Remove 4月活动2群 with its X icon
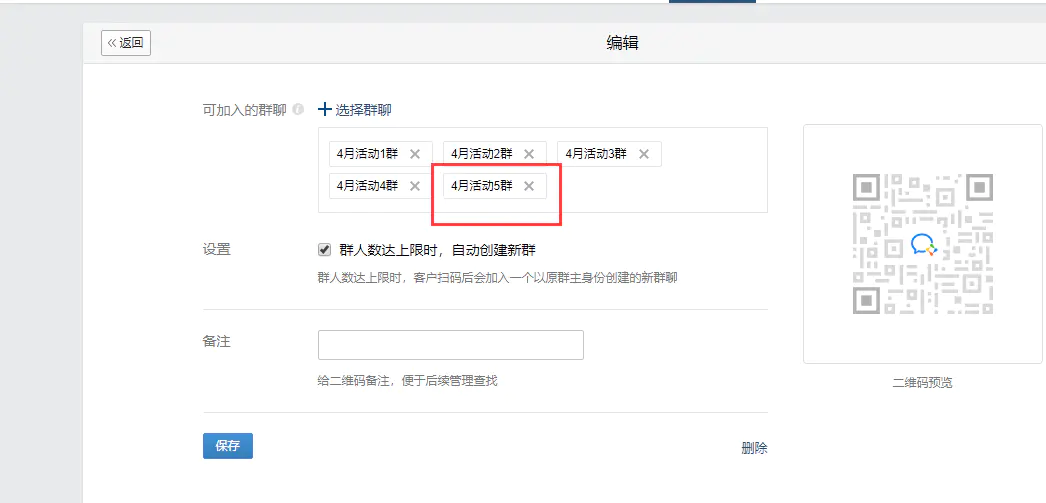The height and width of the screenshot is (503, 1046). click(x=529, y=154)
